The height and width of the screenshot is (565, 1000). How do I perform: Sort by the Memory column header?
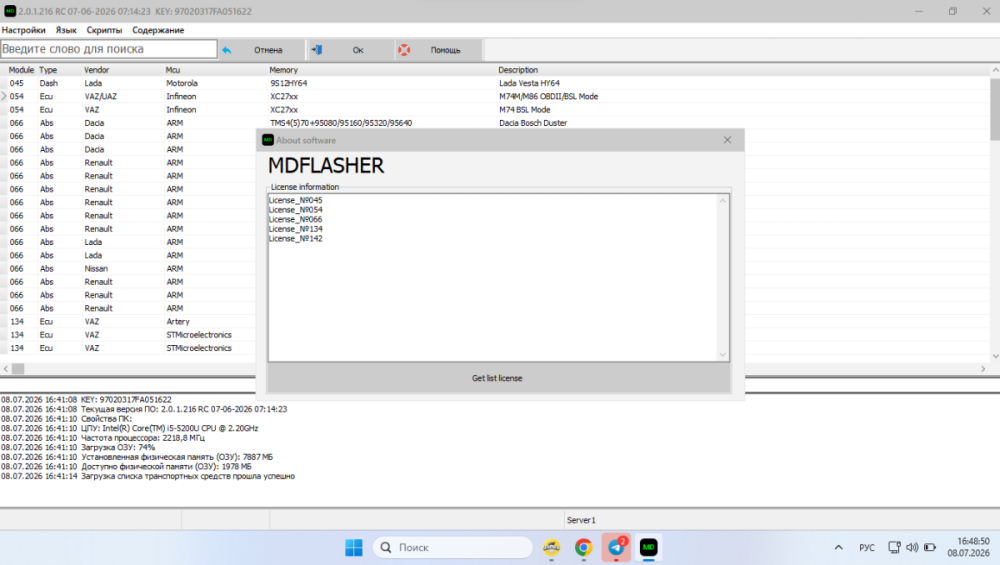pos(283,70)
